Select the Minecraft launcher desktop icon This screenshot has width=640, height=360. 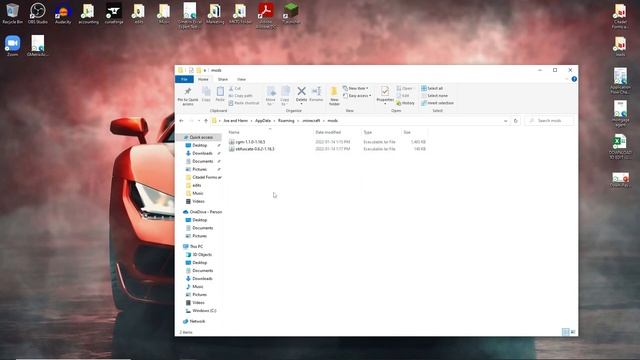tap(291, 13)
